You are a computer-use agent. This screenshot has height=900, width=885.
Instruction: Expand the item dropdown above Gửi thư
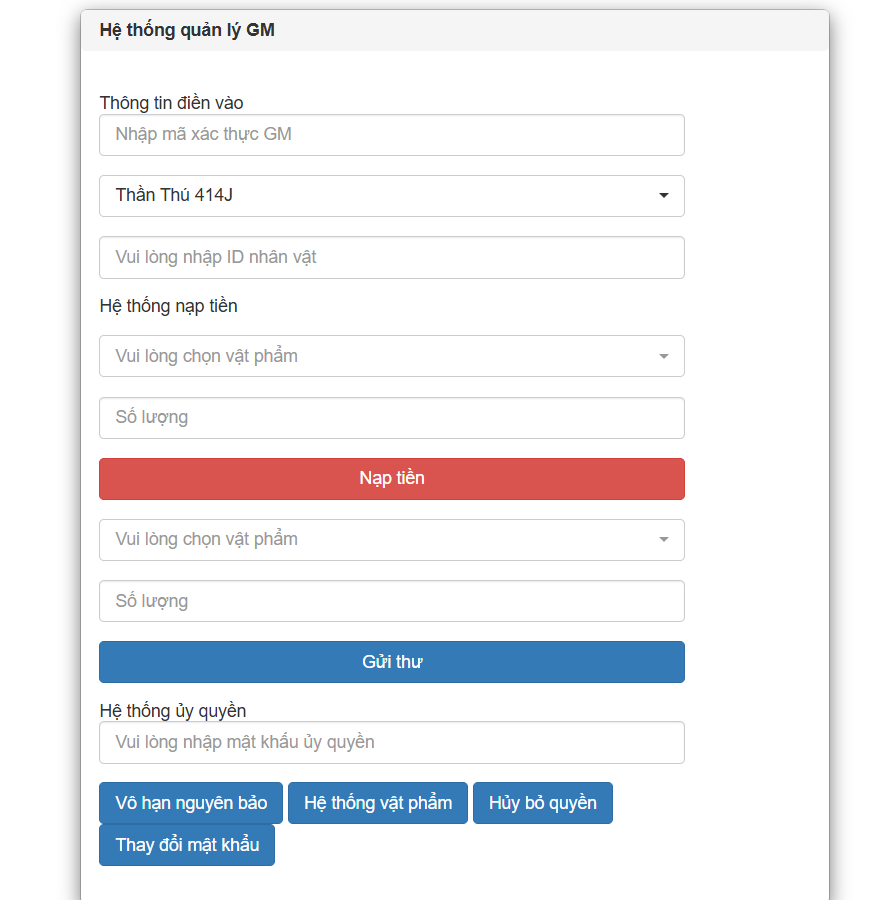(391, 540)
